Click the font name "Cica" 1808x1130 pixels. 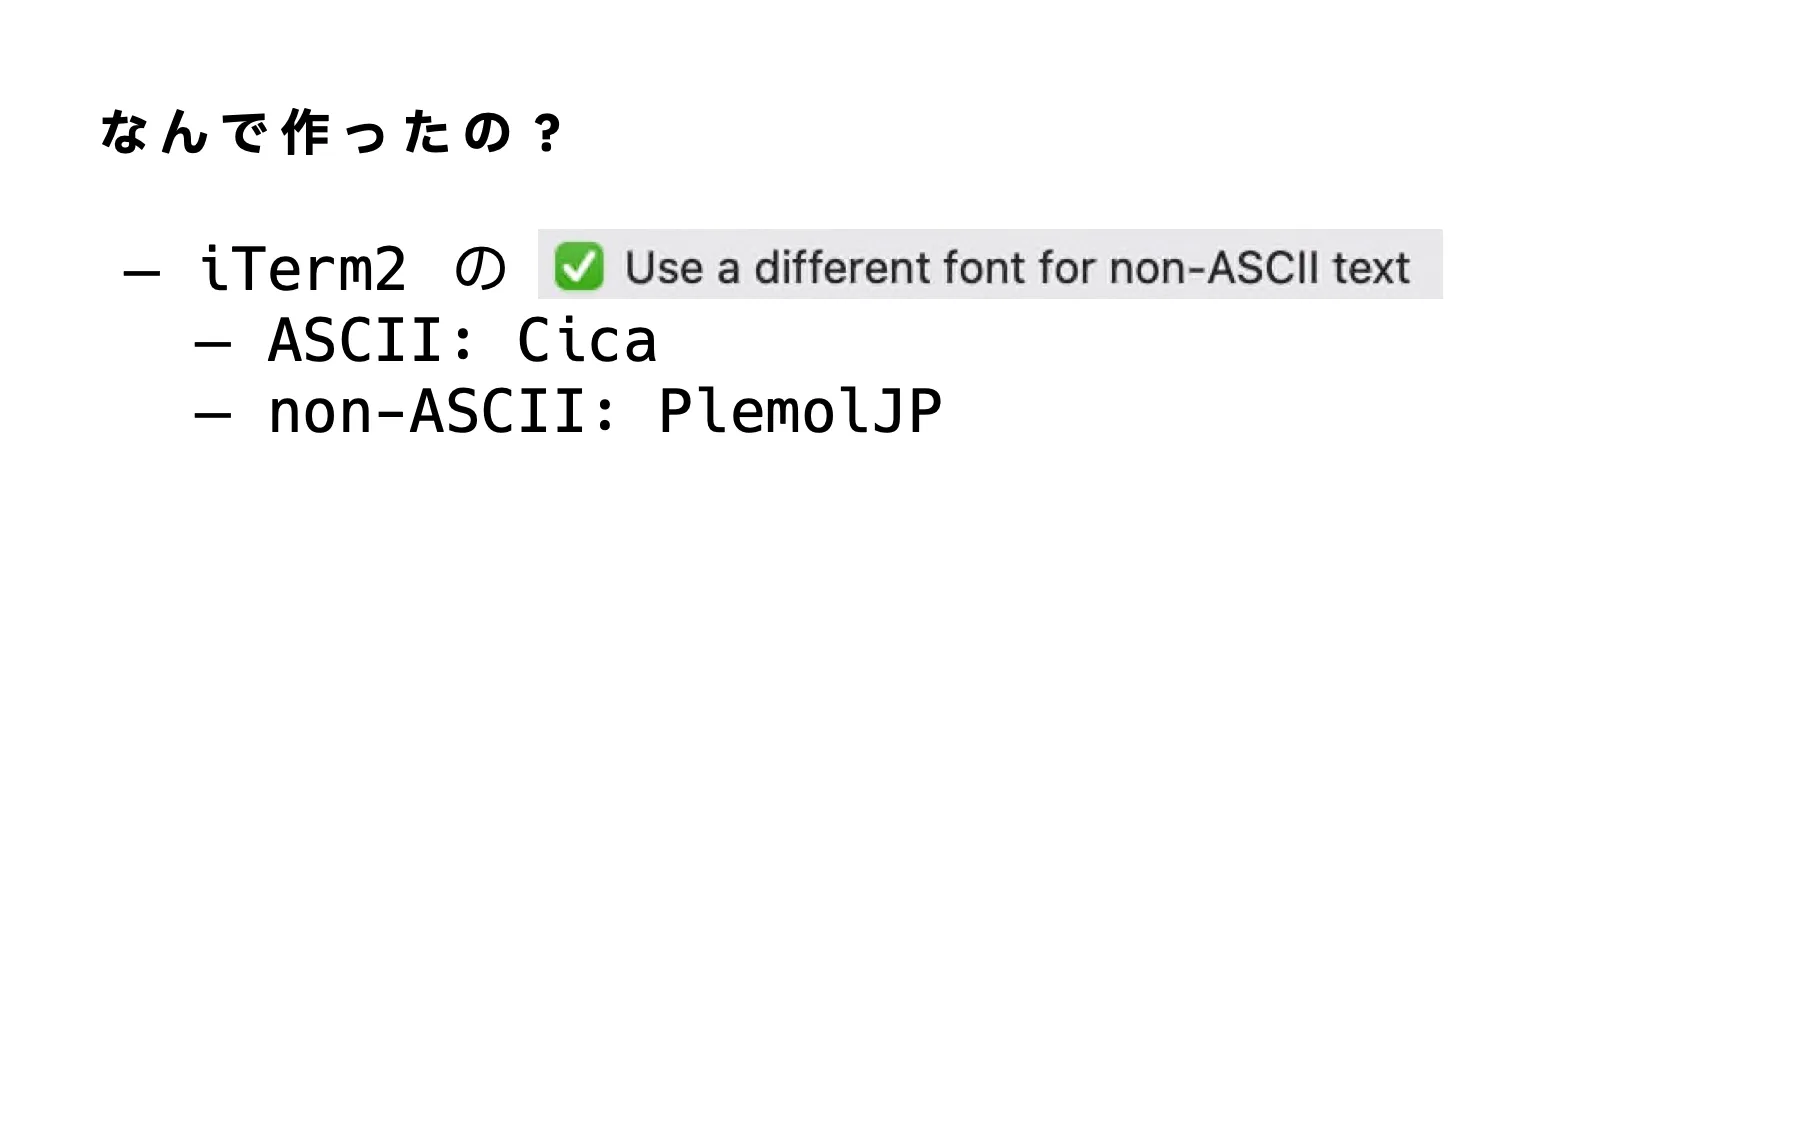(587, 342)
